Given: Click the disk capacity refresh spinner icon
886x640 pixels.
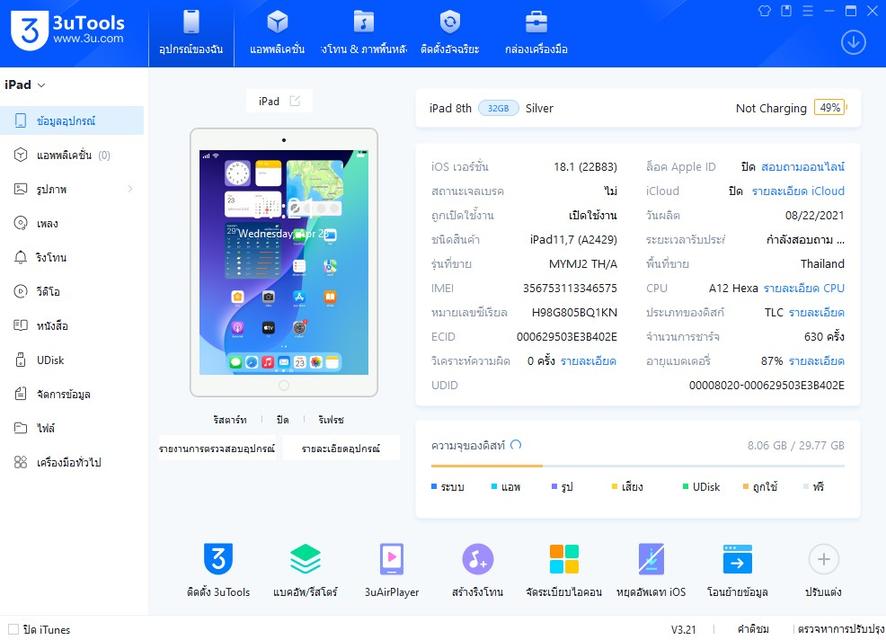Looking at the screenshot, I should [515, 445].
